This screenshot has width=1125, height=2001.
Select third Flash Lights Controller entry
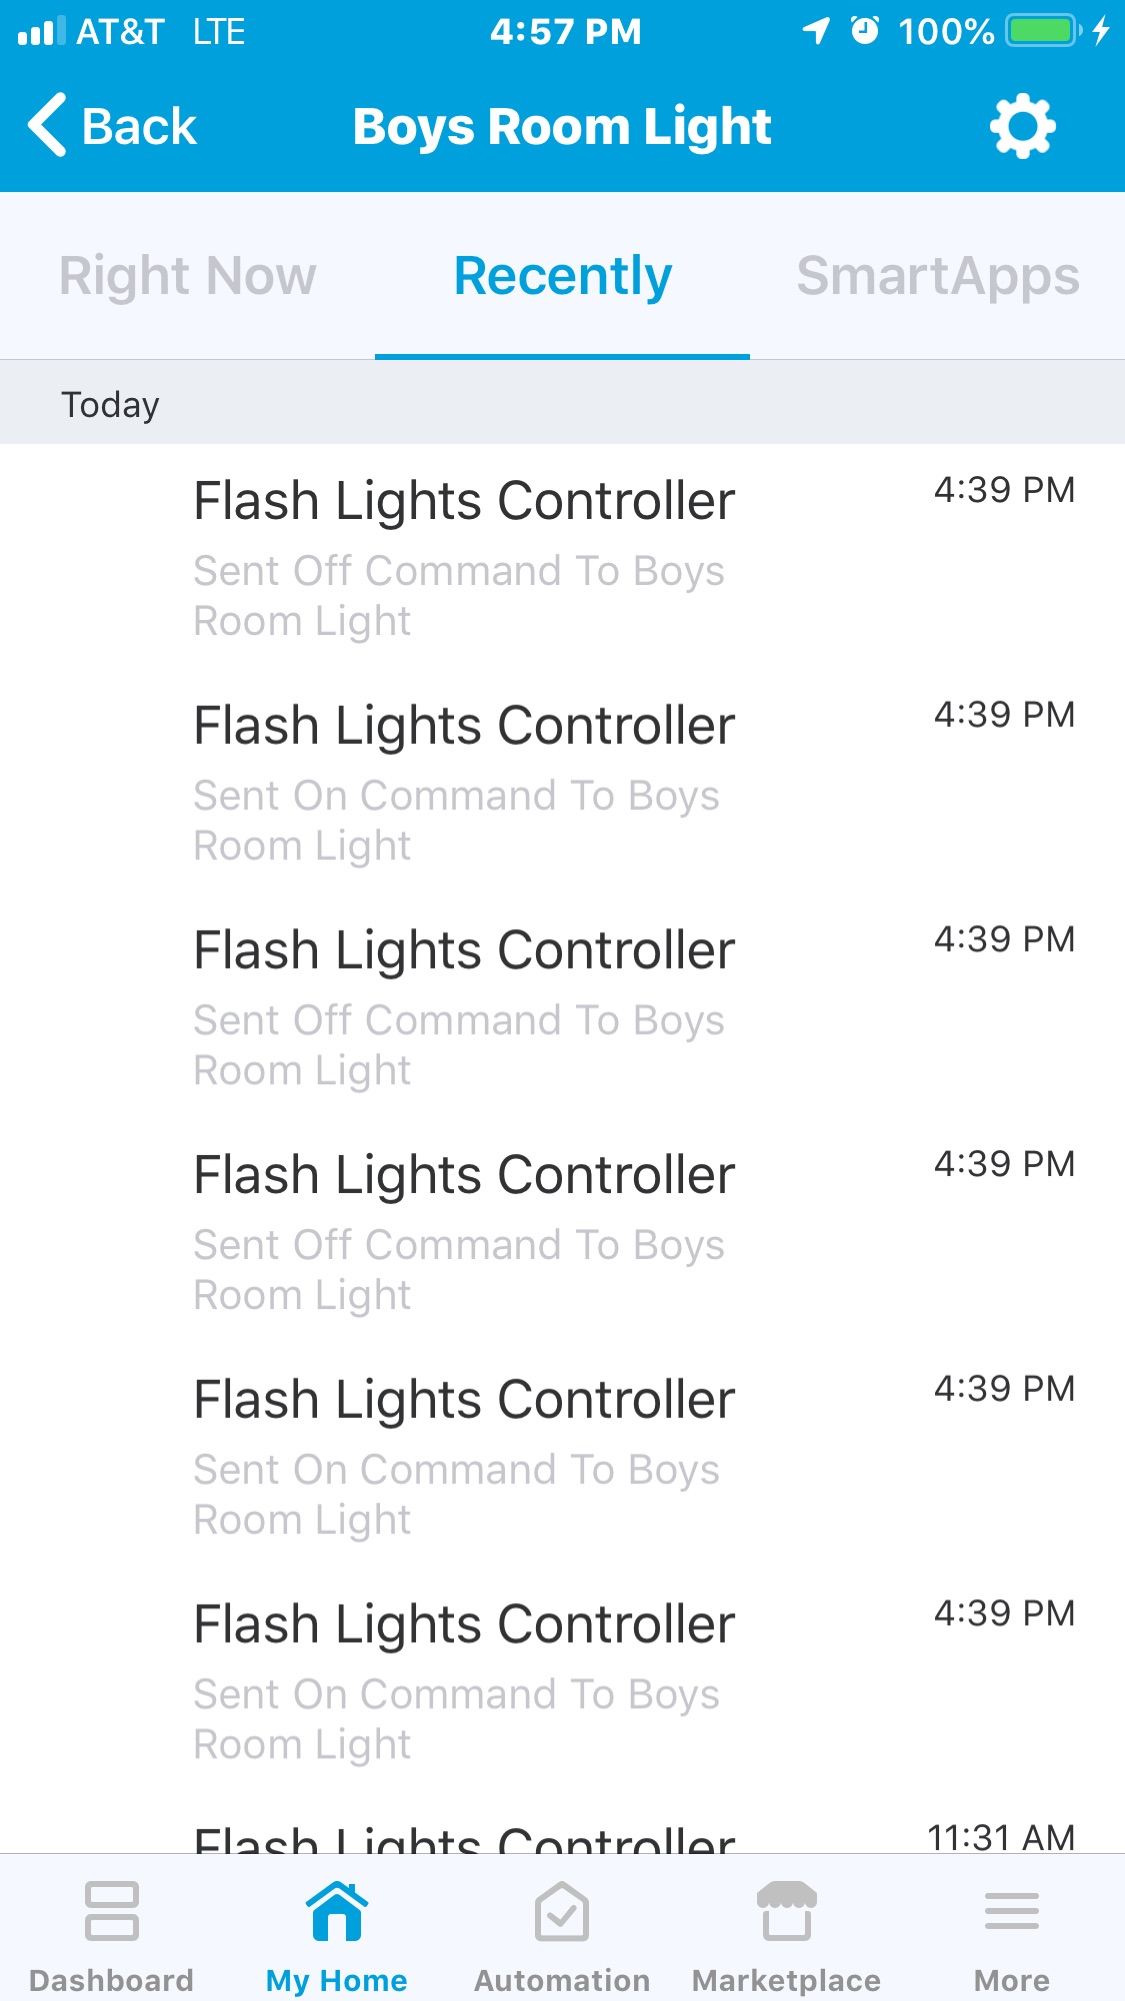point(562,1006)
